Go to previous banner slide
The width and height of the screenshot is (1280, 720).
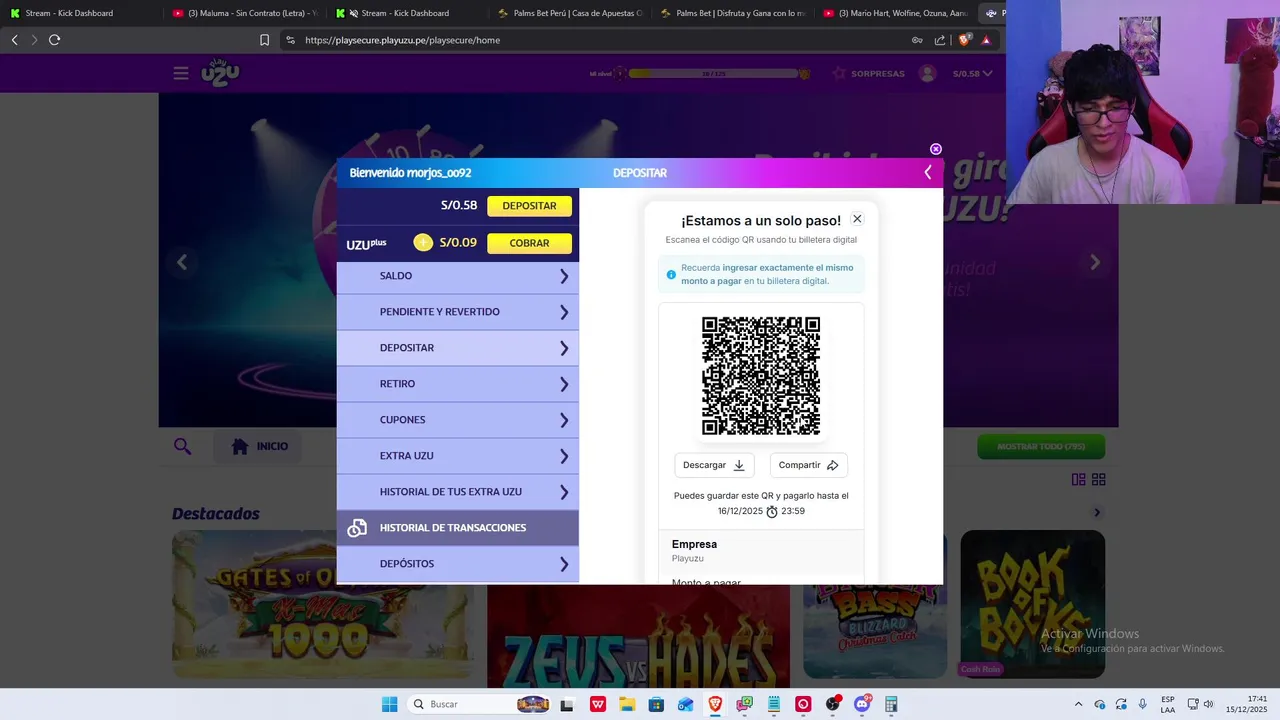click(182, 262)
